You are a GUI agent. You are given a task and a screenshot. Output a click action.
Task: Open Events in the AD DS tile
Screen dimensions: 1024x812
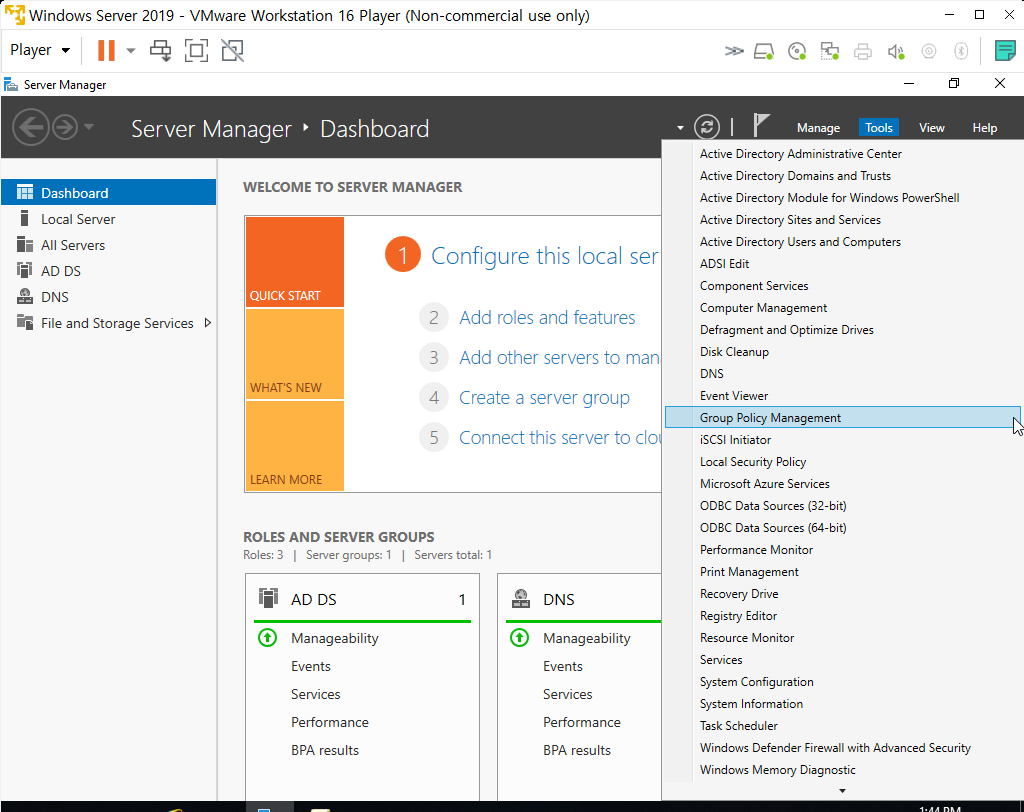(311, 666)
